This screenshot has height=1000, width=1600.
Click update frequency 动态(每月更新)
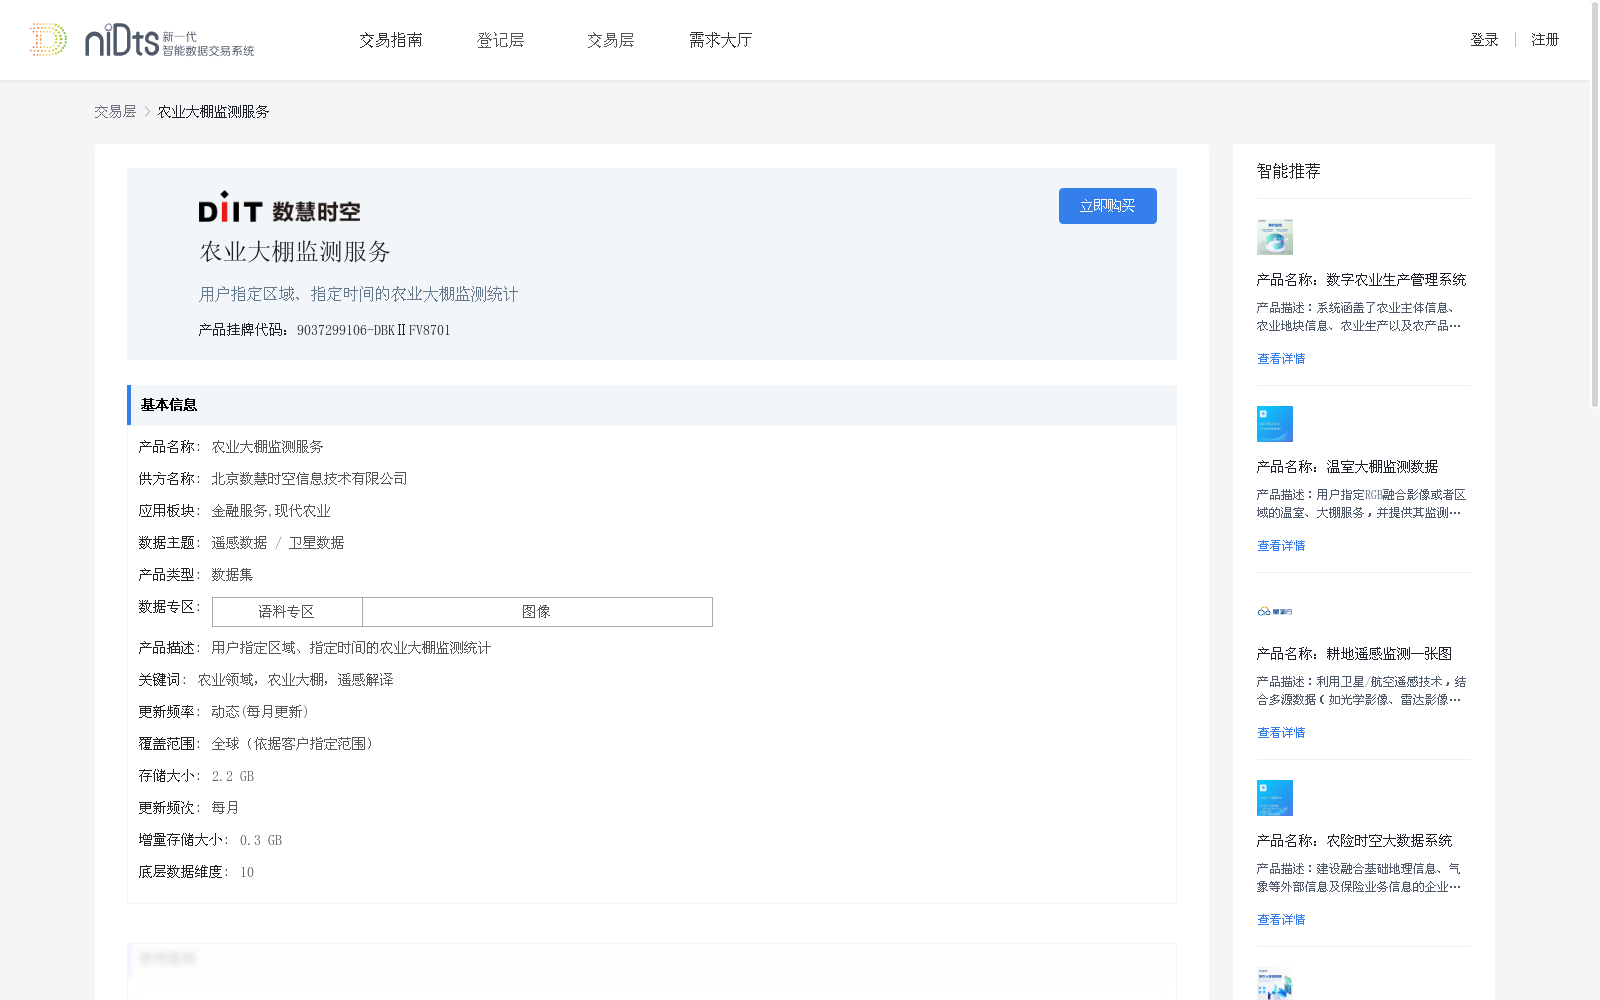point(262,712)
